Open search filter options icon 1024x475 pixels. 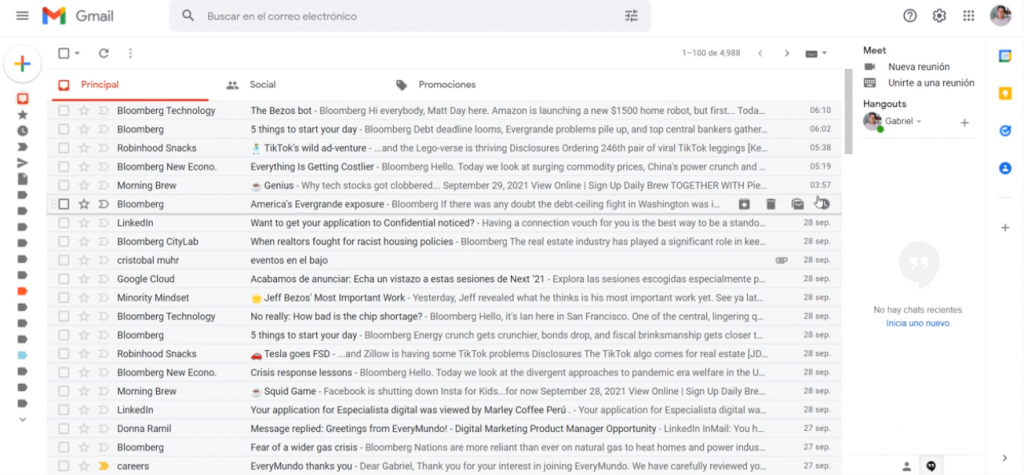pyautogui.click(x=631, y=16)
